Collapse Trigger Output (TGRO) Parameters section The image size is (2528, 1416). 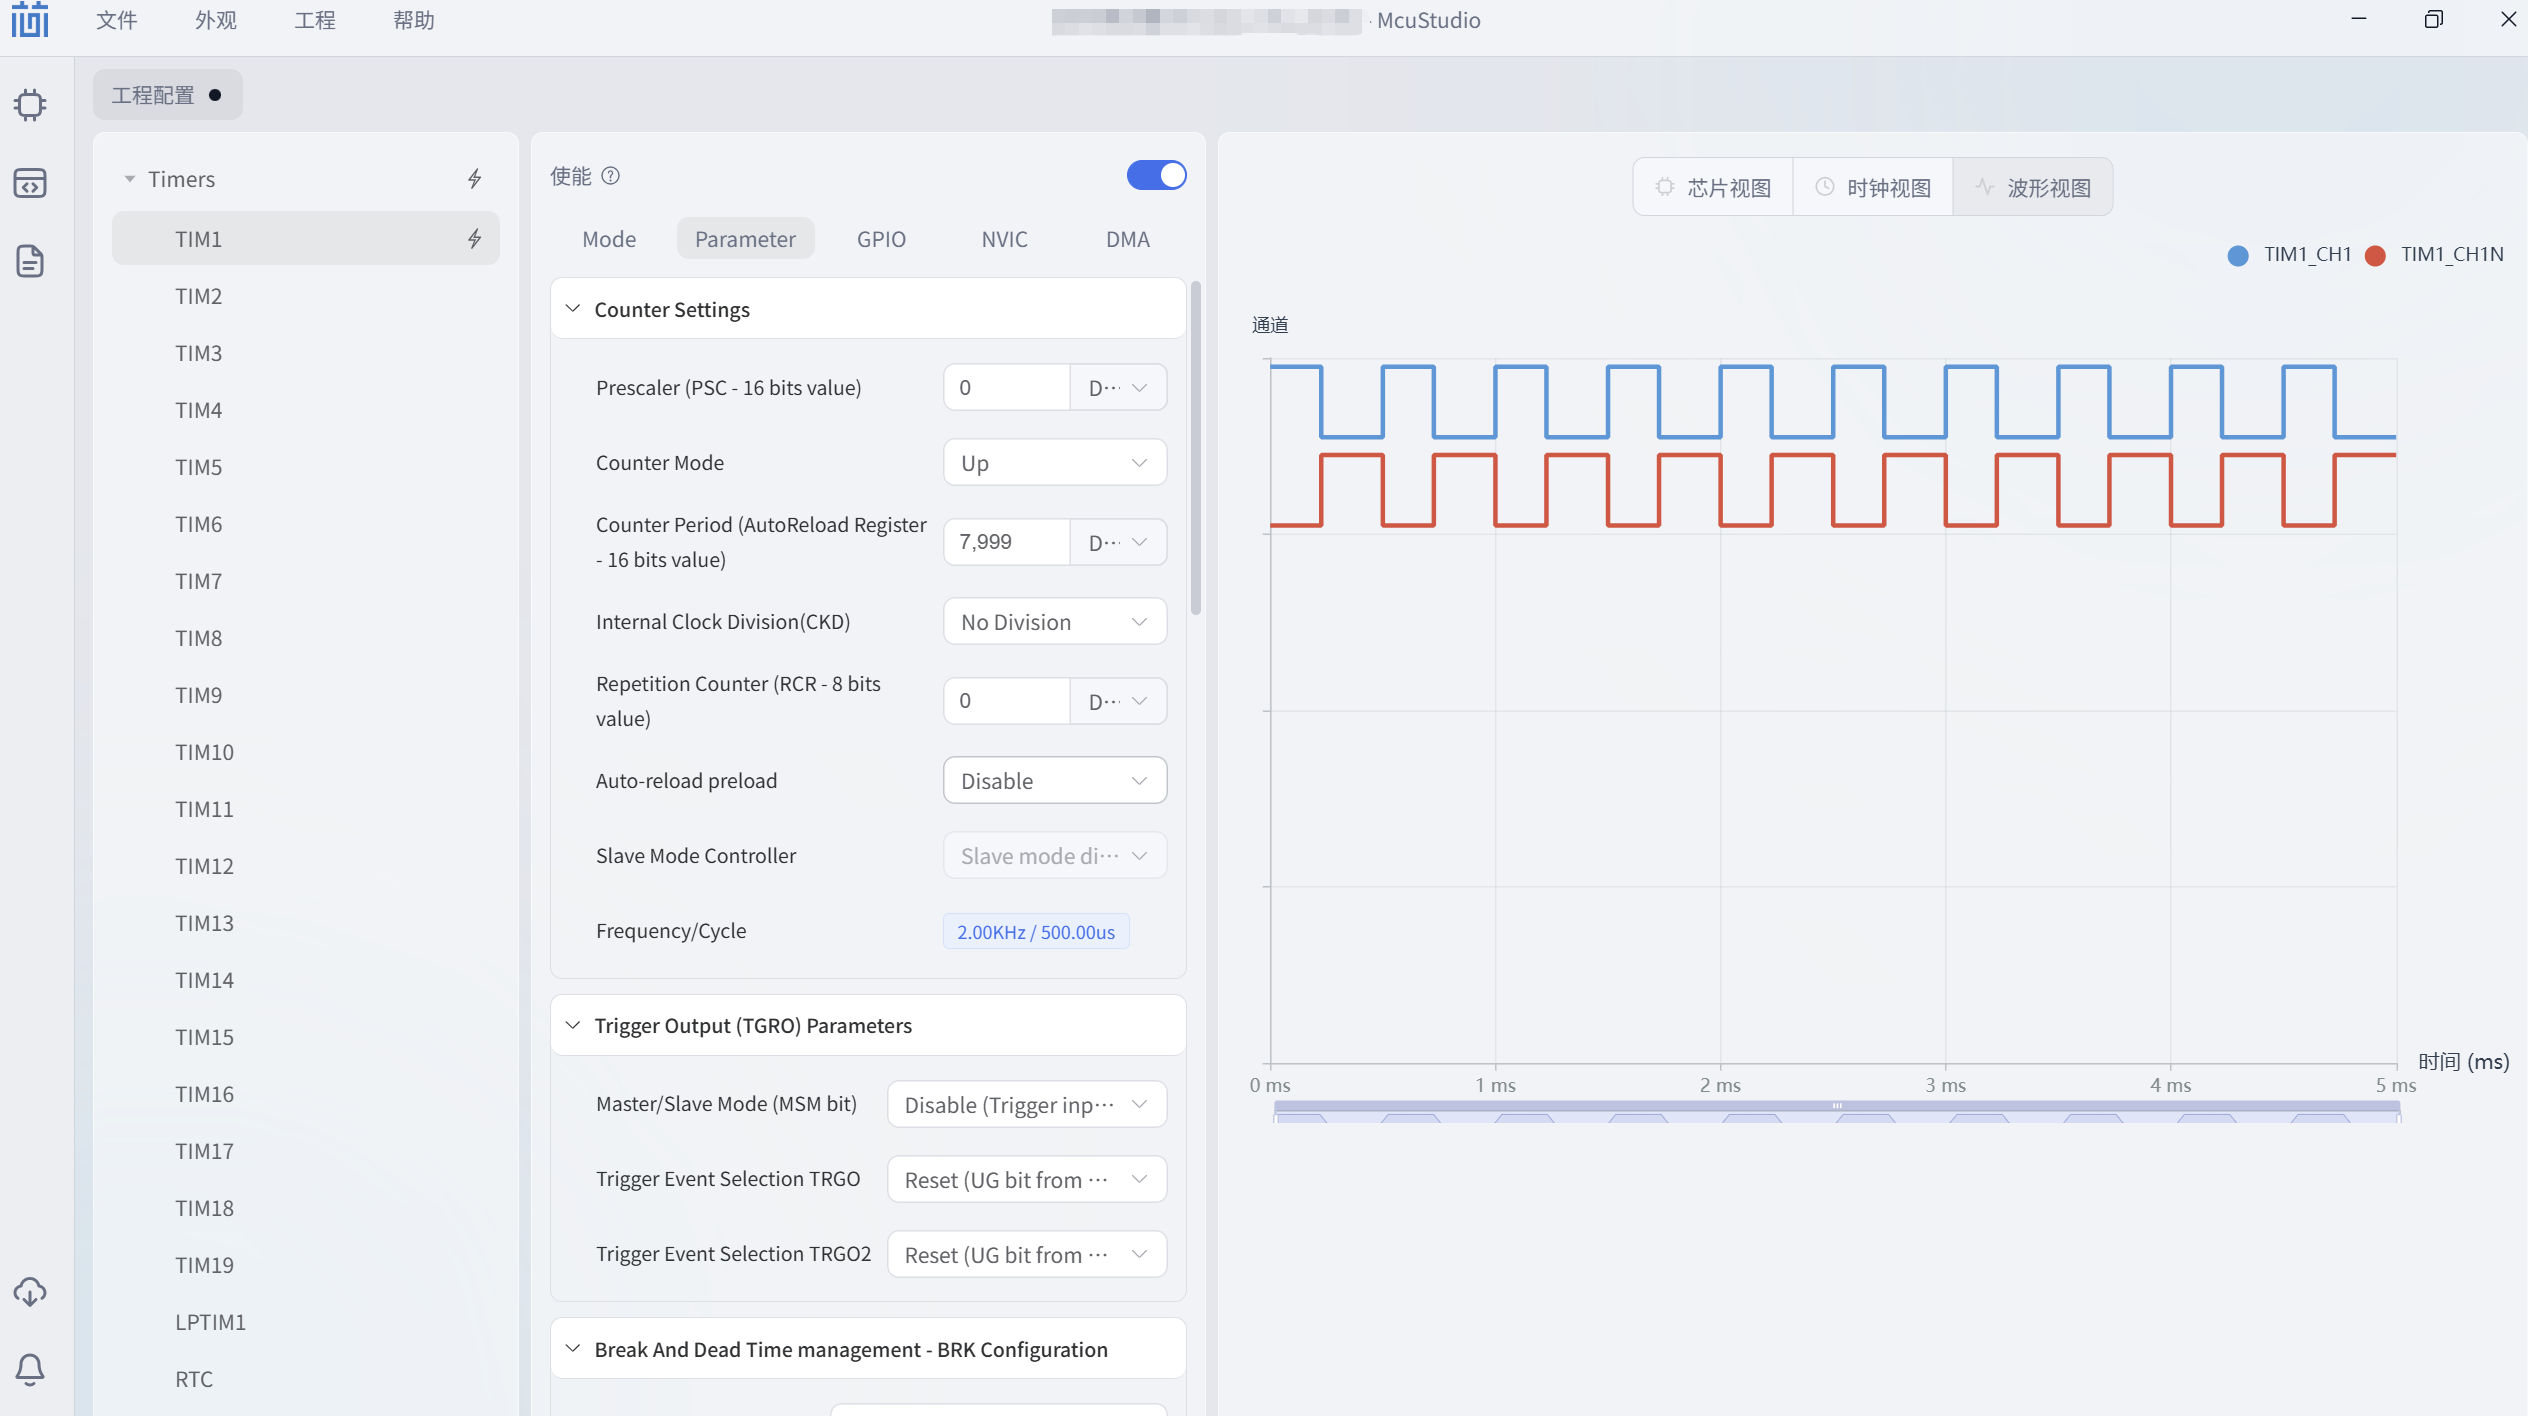(573, 1025)
